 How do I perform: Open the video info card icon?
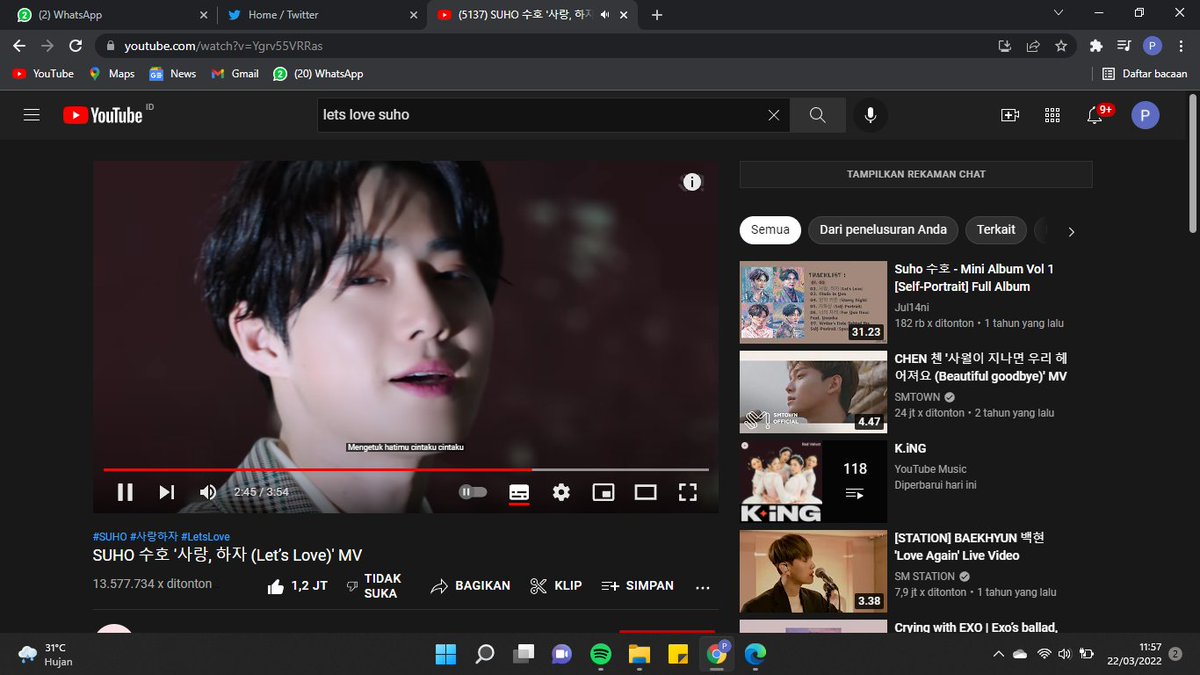pyautogui.click(x=692, y=182)
